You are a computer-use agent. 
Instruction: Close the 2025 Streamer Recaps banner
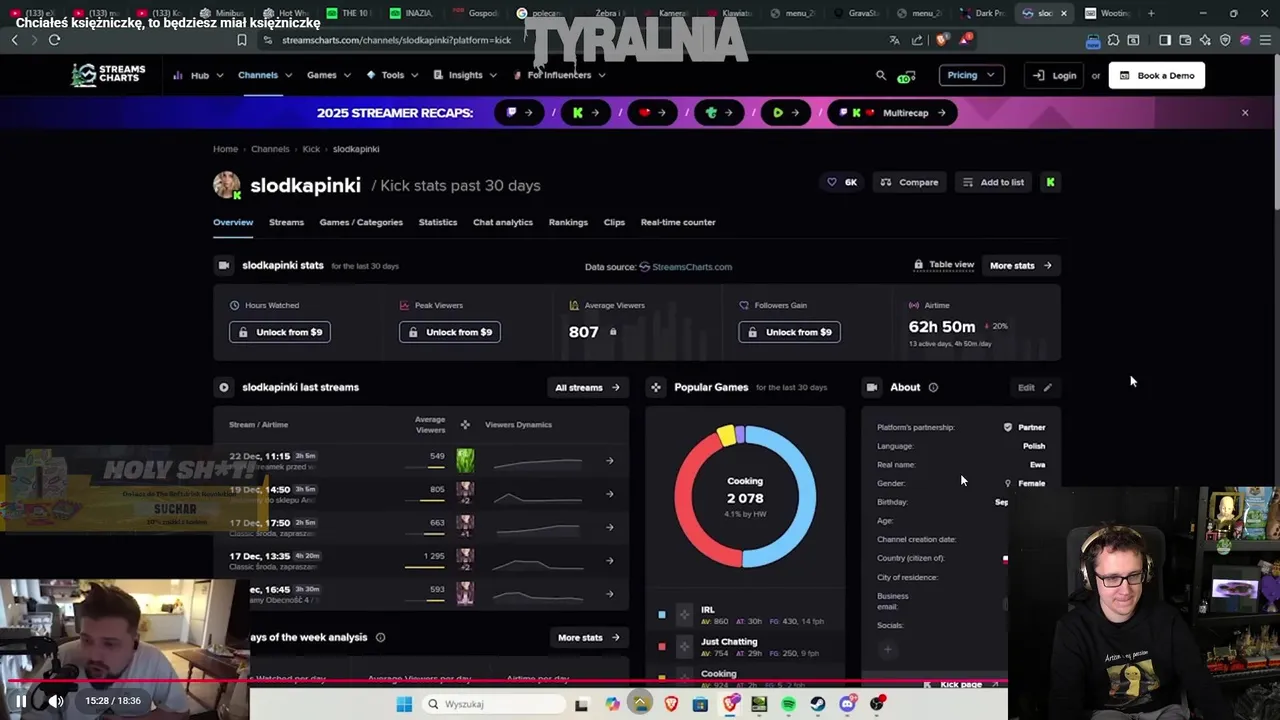tap(1245, 113)
